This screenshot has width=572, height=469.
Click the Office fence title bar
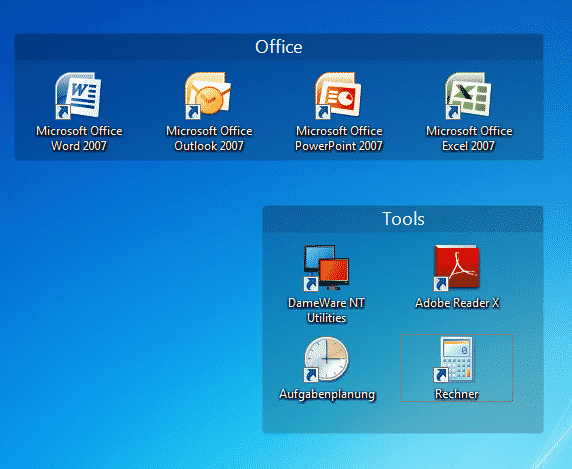click(x=279, y=47)
